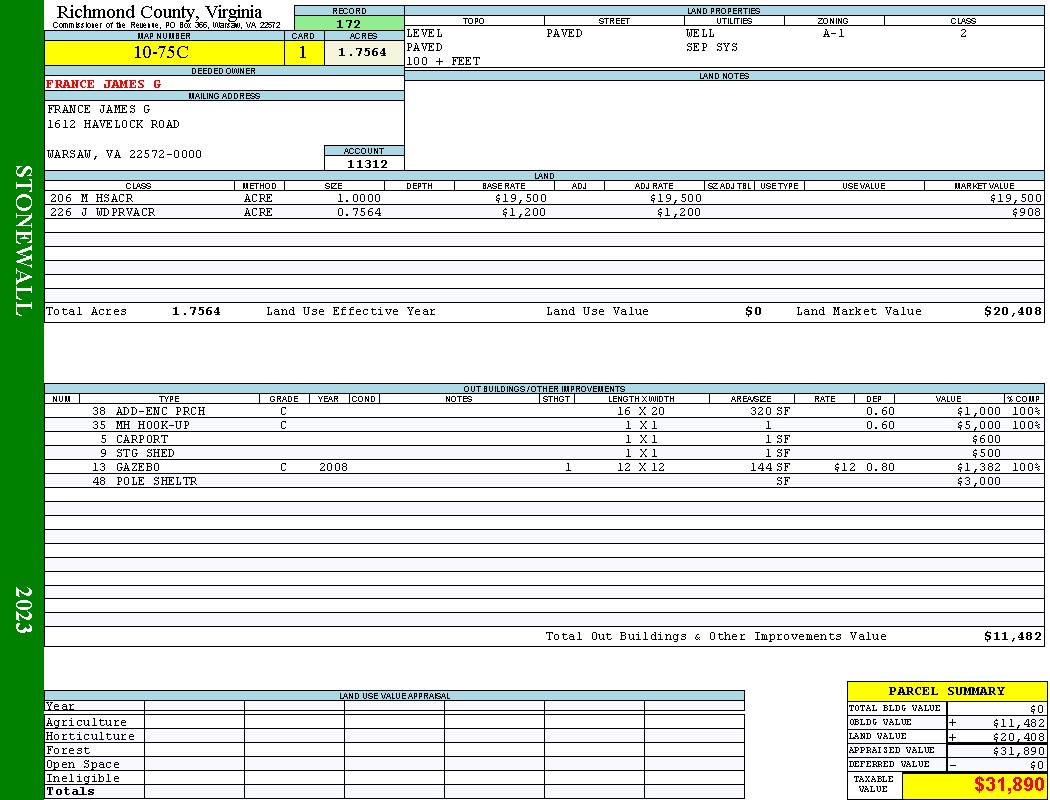Select base rate $1,200
Viewport: 1050px width, 800px height.
[524, 212]
